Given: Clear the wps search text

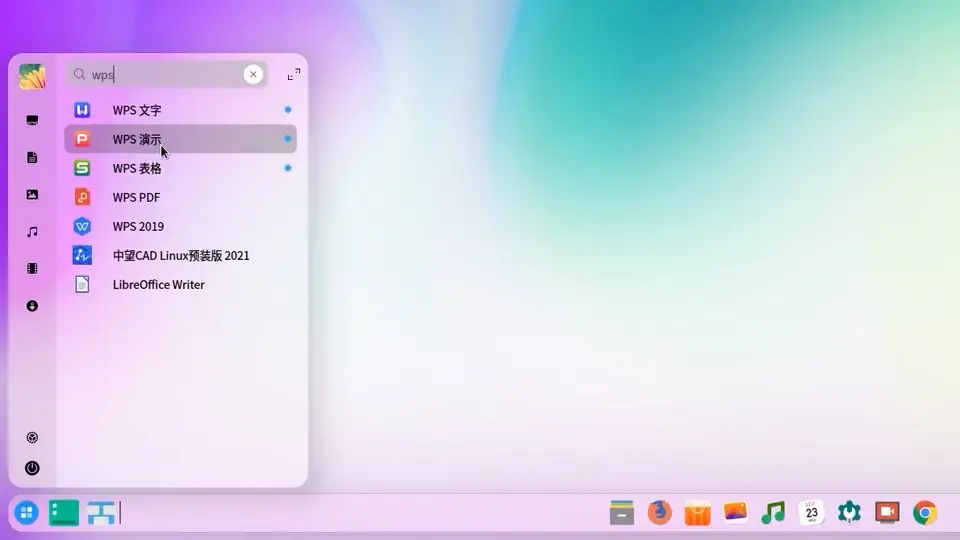Looking at the screenshot, I should click(253, 74).
